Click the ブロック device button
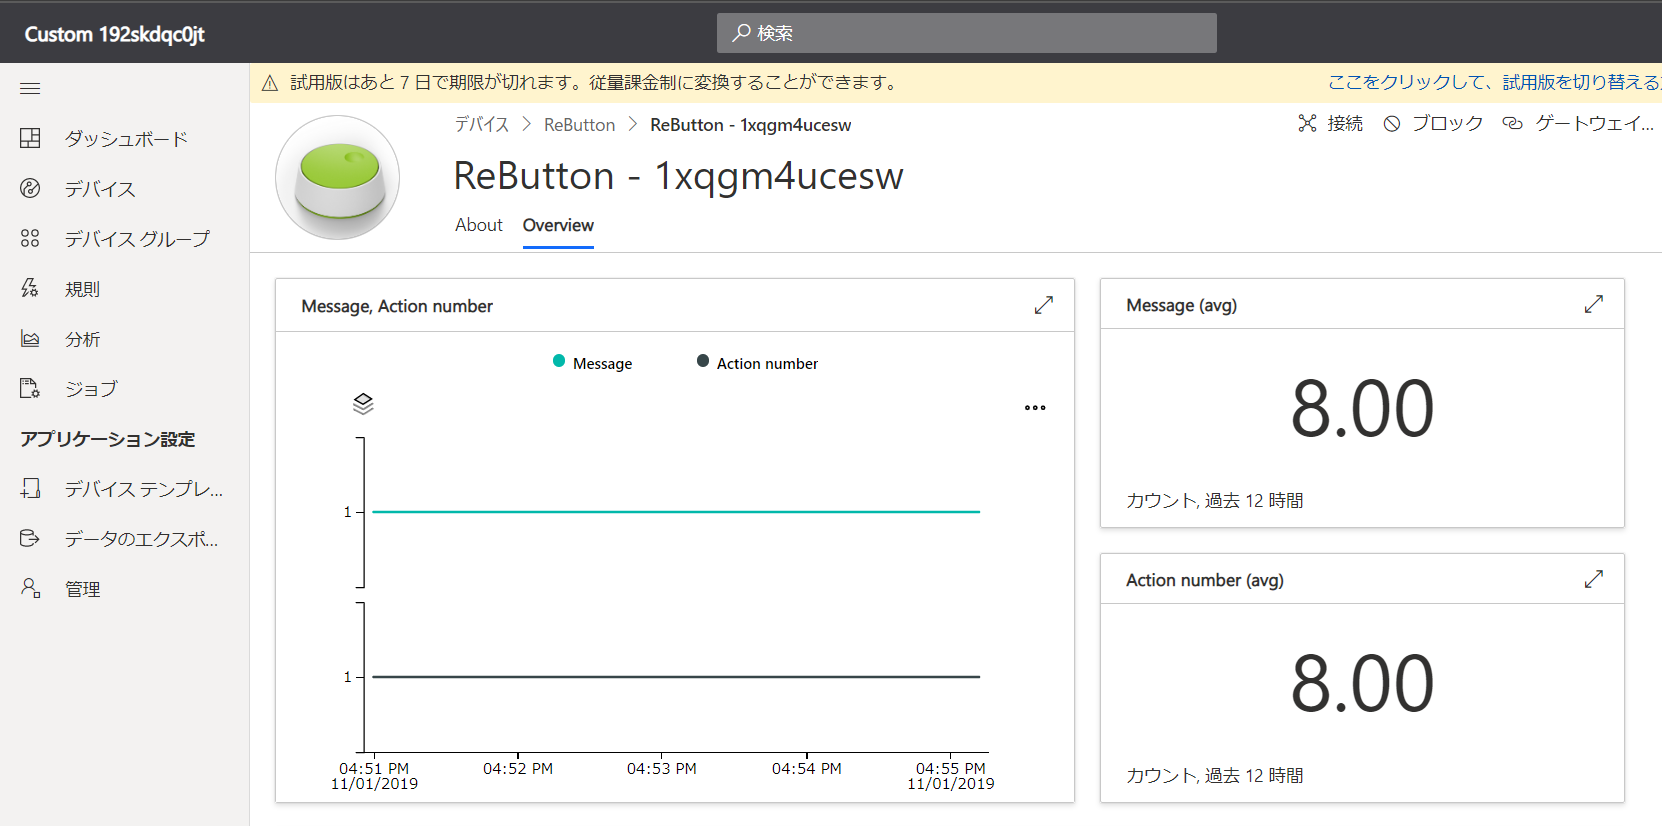Image resolution: width=1662 pixels, height=826 pixels. tap(1433, 123)
